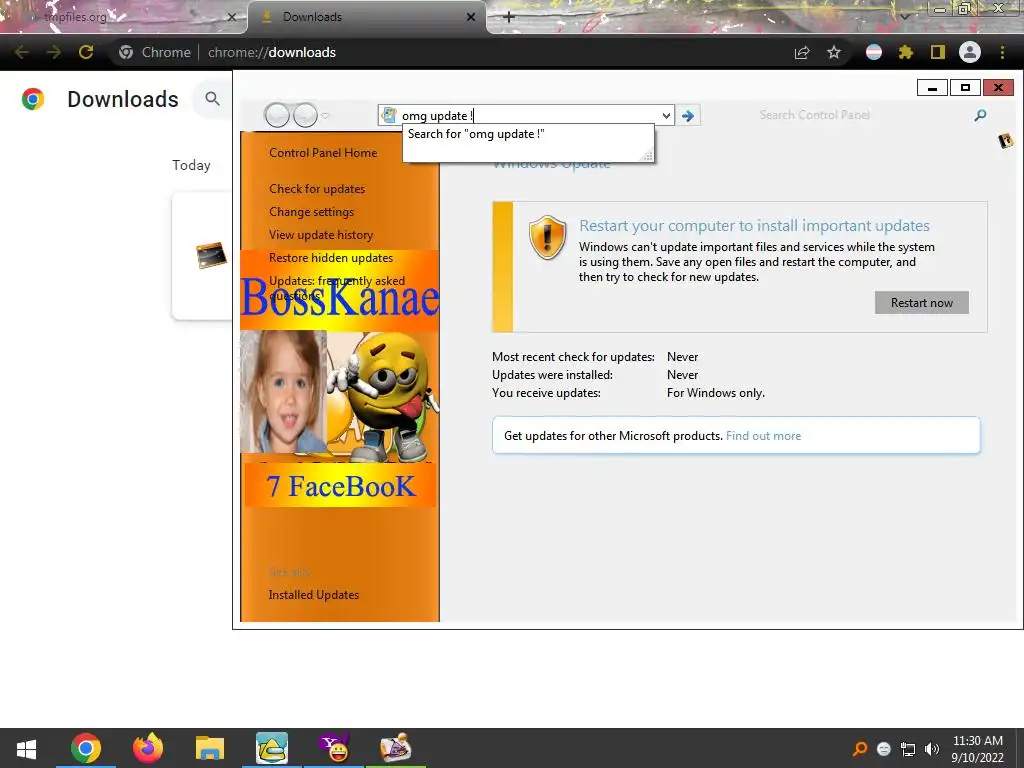The height and width of the screenshot is (768, 1024).
Task: Click the Control Panel forward button
Action: click(x=305, y=116)
